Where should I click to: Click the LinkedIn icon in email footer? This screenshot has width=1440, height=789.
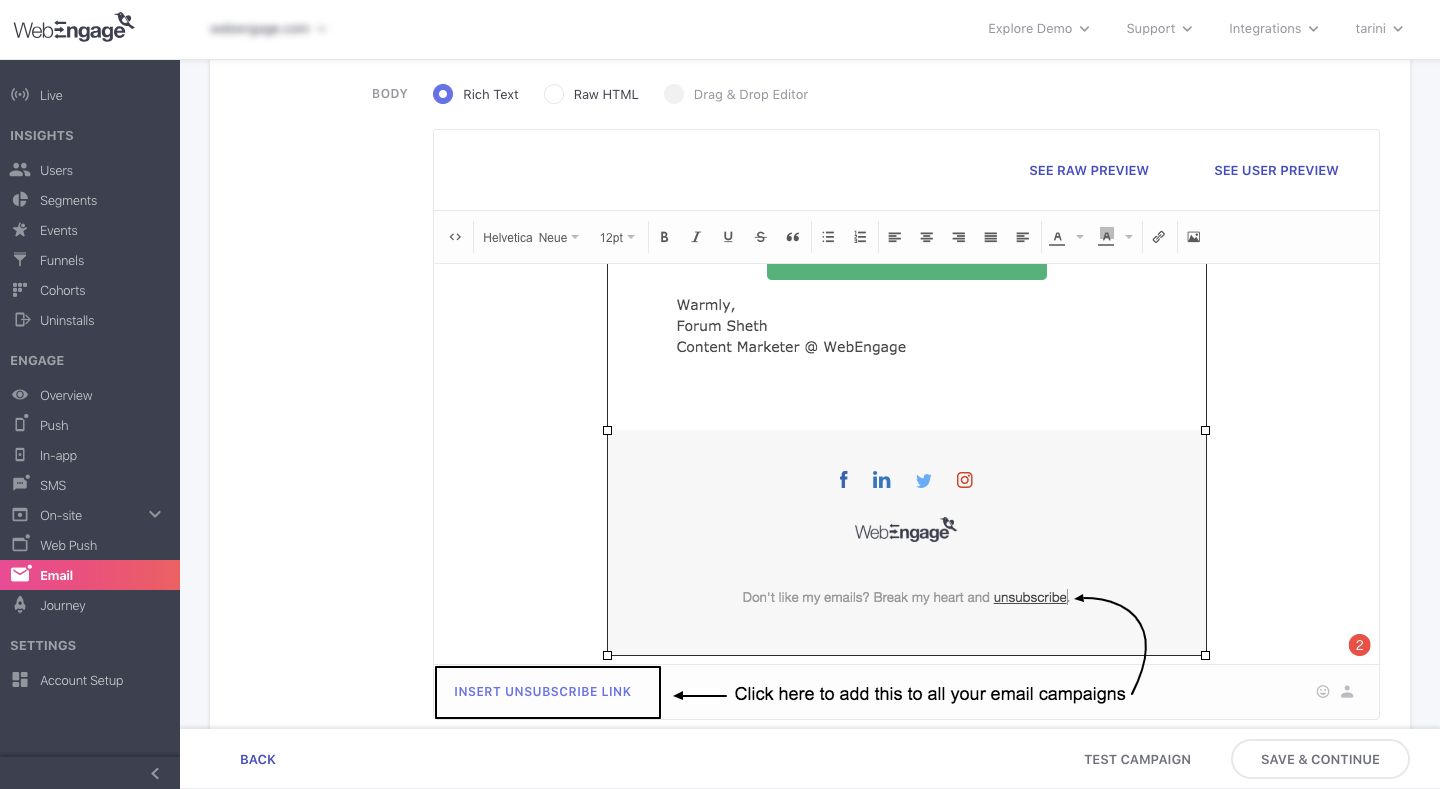coord(881,480)
